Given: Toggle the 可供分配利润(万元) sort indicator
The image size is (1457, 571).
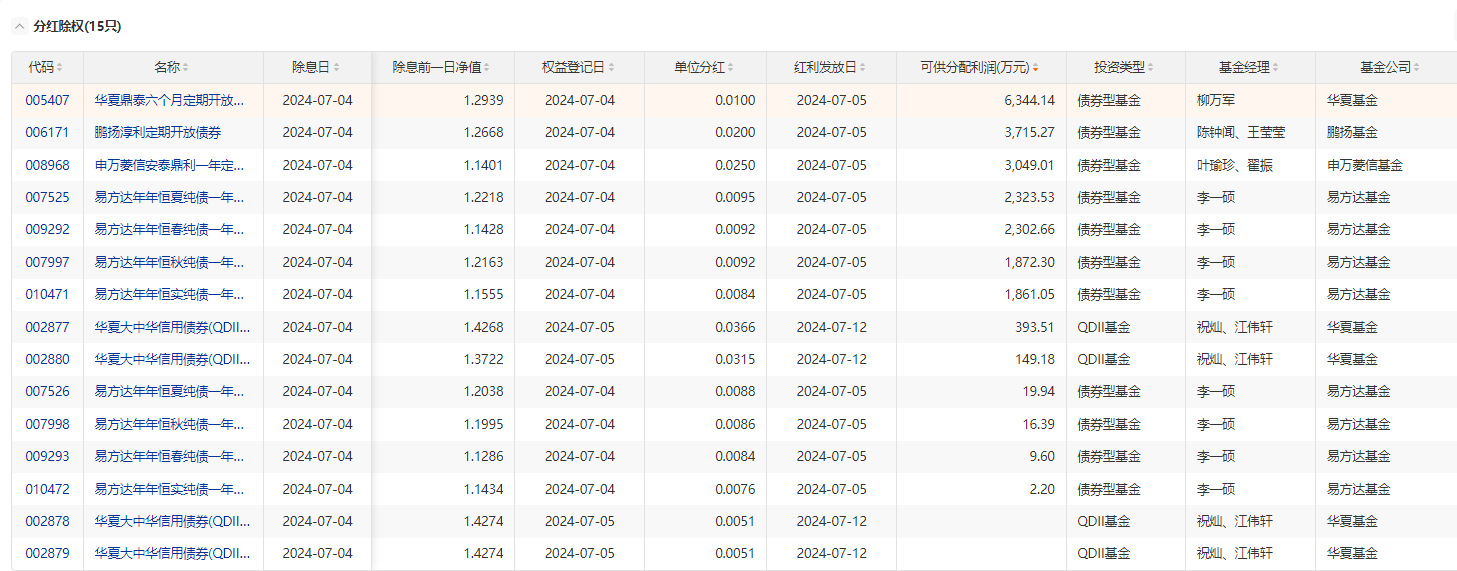Looking at the screenshot, I should 1035,68.
